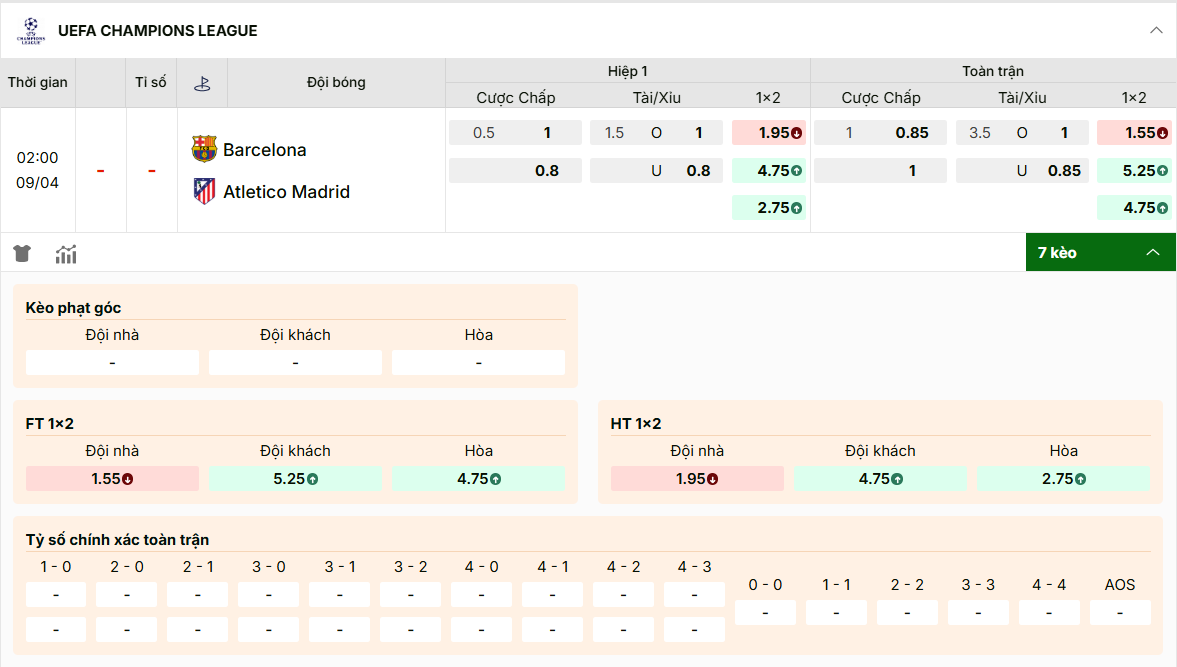This screenshot has width=1177, height=667.
Task: Open the statistics chart icon
Action: [65, 254]
